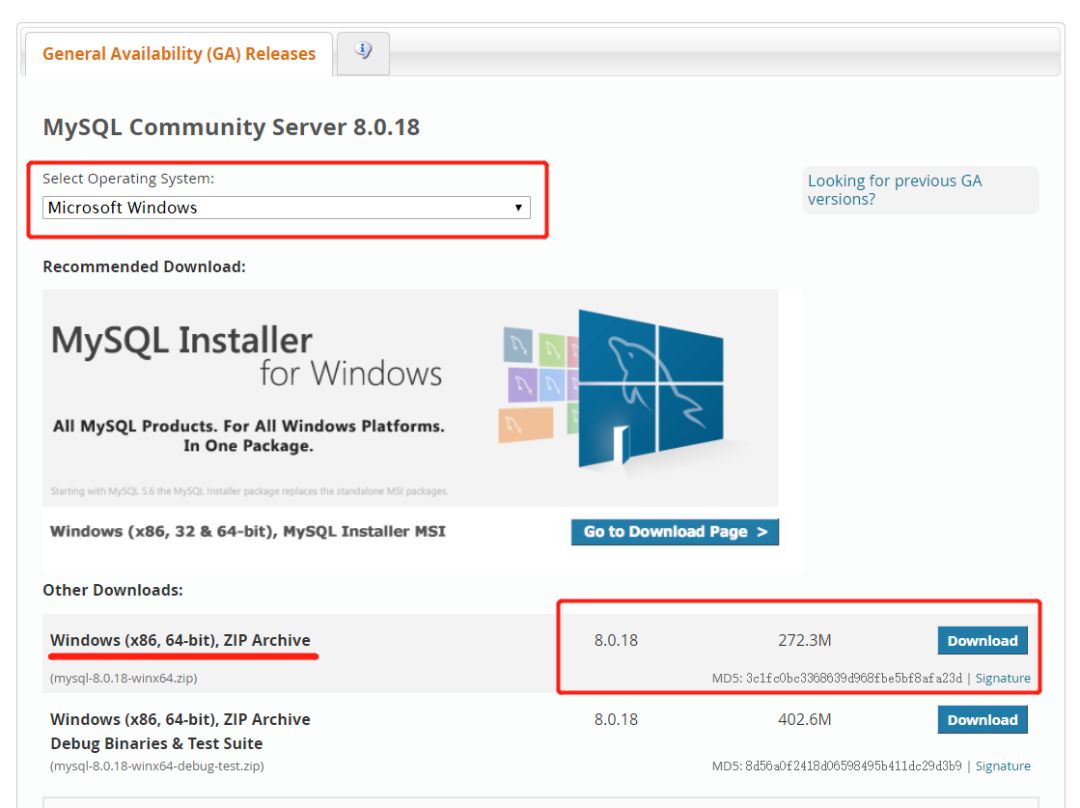Screen dimensions: 1080x808
Task: Follow the Looking for previous GA versions link
Action: [x=894, y=189]
